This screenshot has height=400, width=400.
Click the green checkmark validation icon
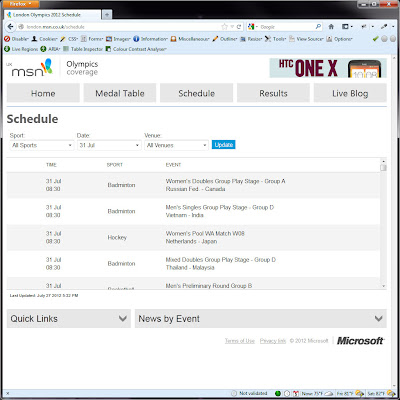[375, 39]
